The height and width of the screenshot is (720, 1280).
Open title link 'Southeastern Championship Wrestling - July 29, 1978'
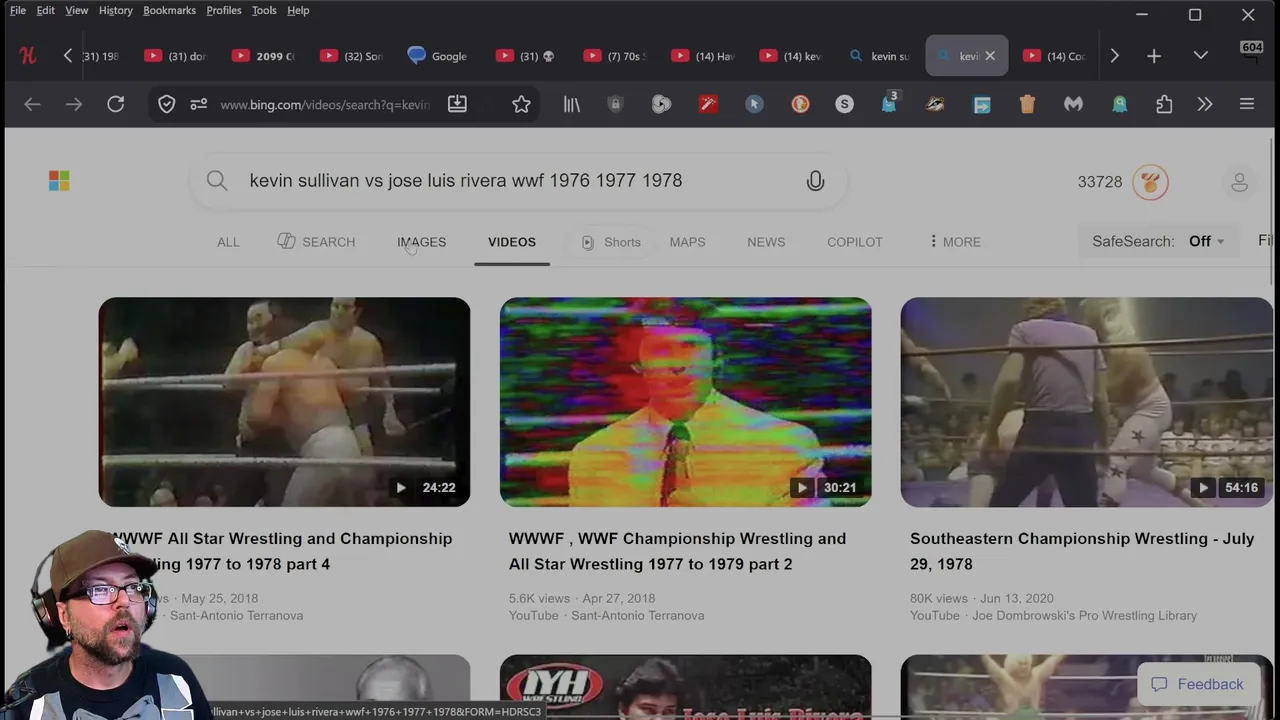(x=1082, y=551)
